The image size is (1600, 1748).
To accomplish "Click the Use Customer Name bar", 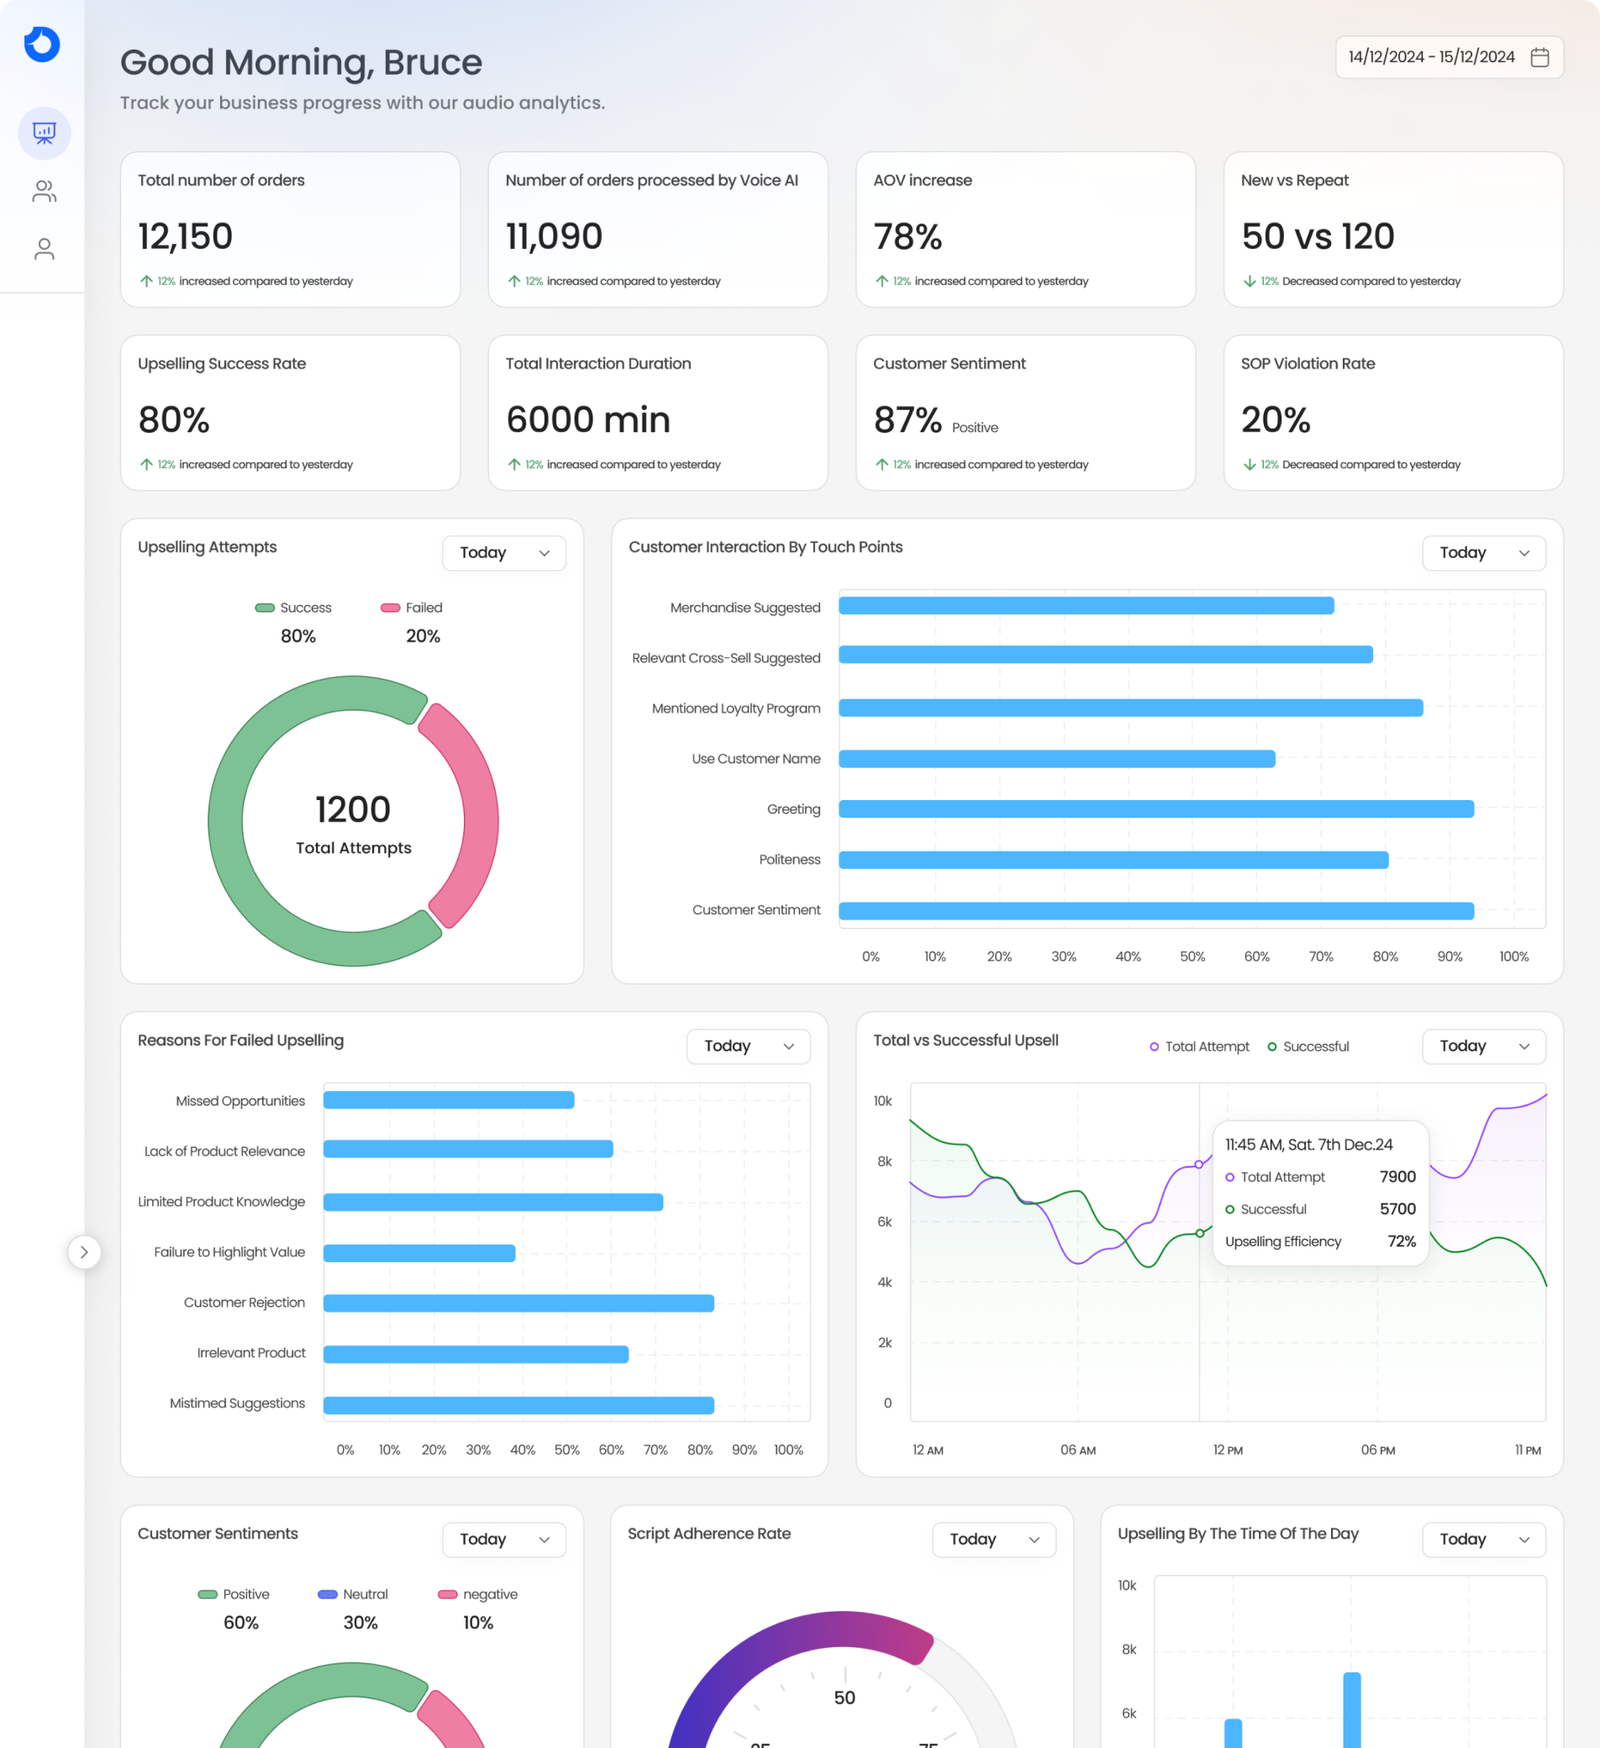I will tap(1057, 759).
